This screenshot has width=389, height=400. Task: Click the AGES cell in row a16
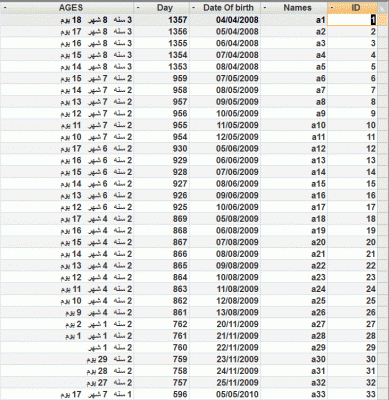67,195
